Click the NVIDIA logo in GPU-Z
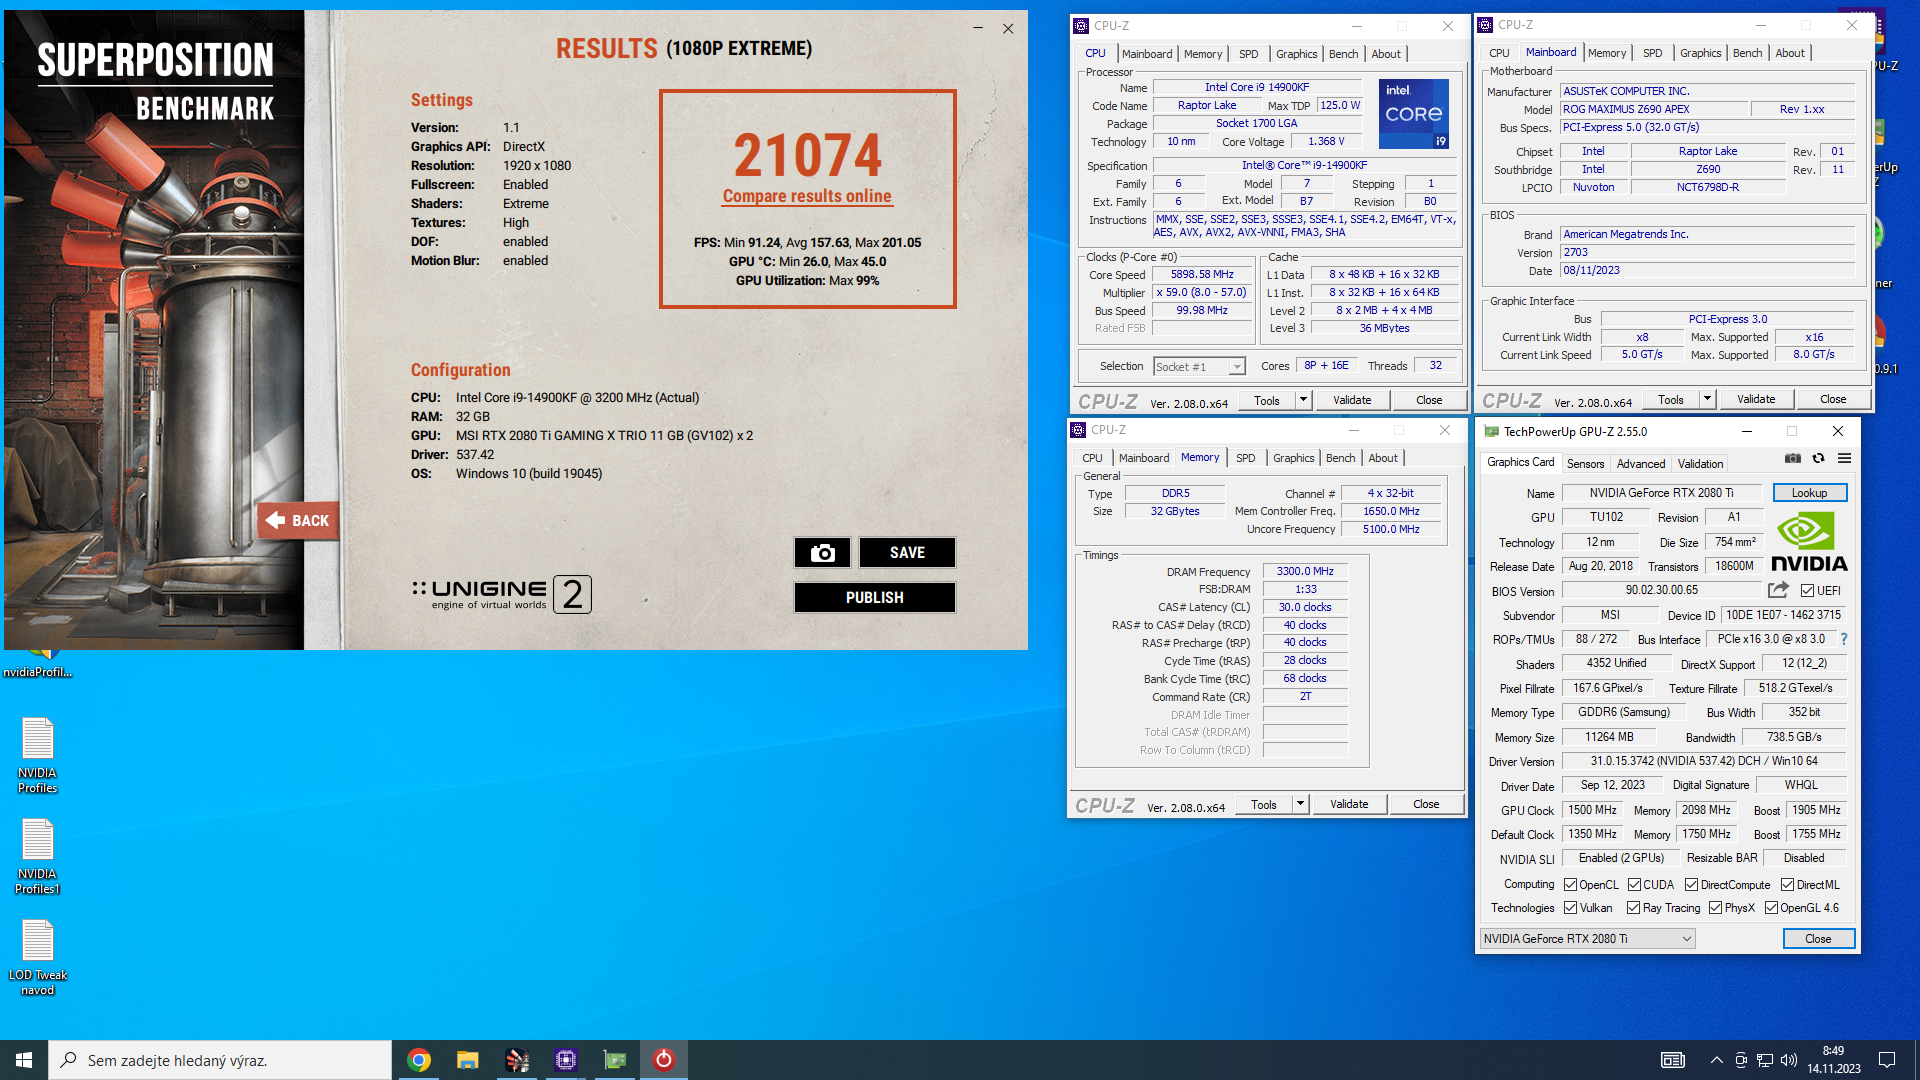The width and height of the screenshot is (1920, 1080). coord(1809,542)
